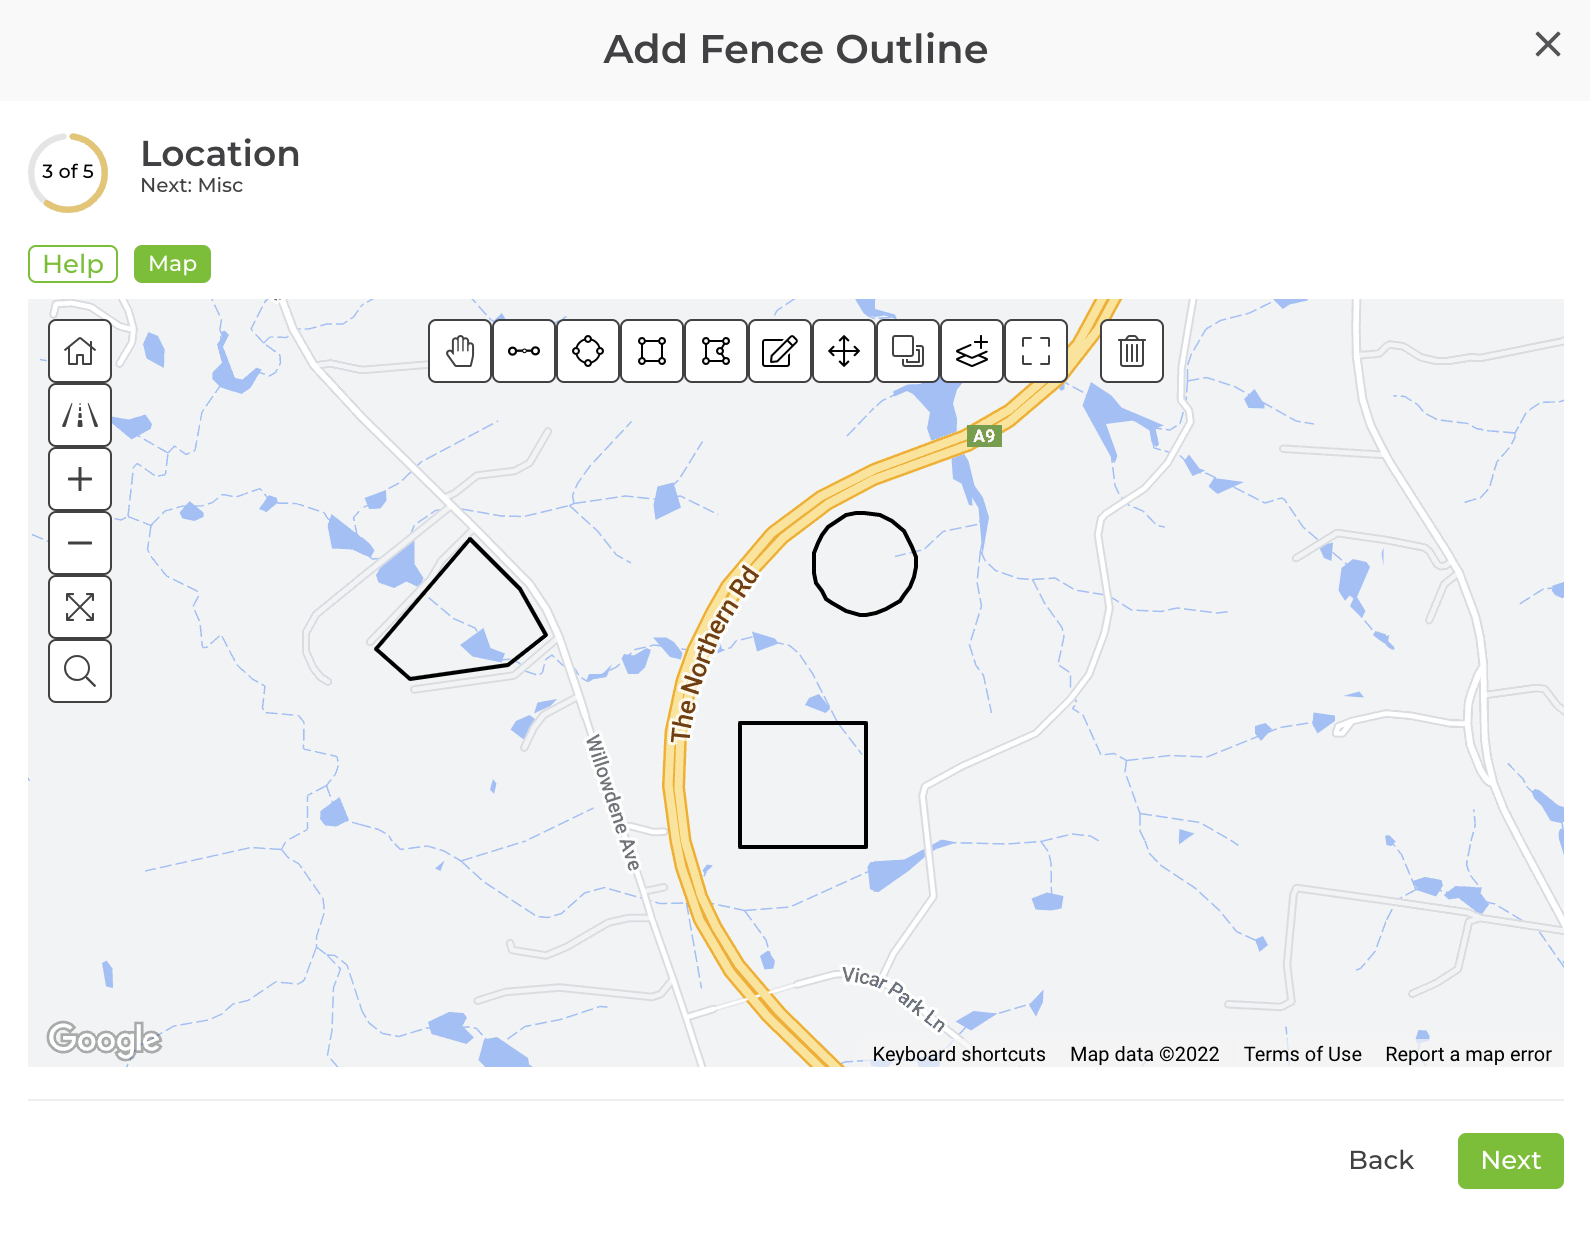Select the hand pan tool
The image size is (1590, 1234).
click(x=459, y=352)
